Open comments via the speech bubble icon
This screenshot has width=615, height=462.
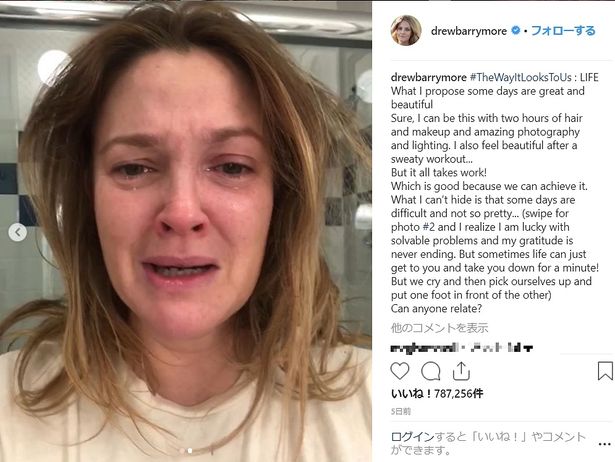(431, 371)
